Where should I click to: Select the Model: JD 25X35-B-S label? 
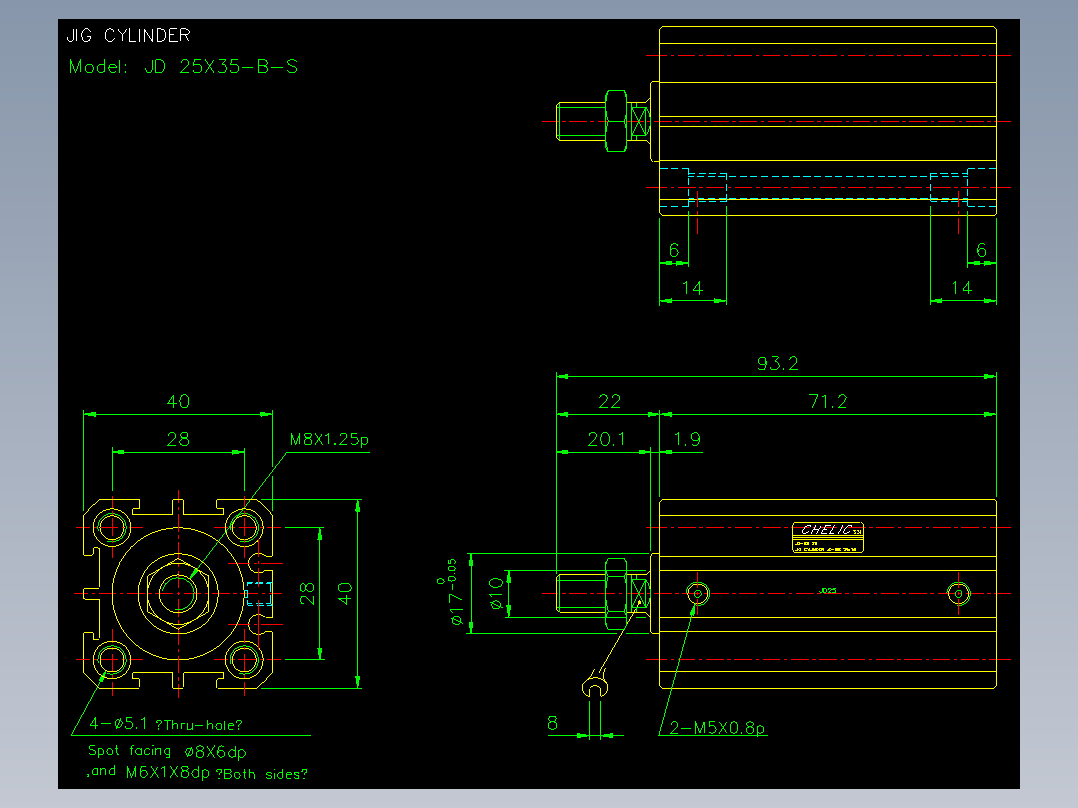[183, 67]
